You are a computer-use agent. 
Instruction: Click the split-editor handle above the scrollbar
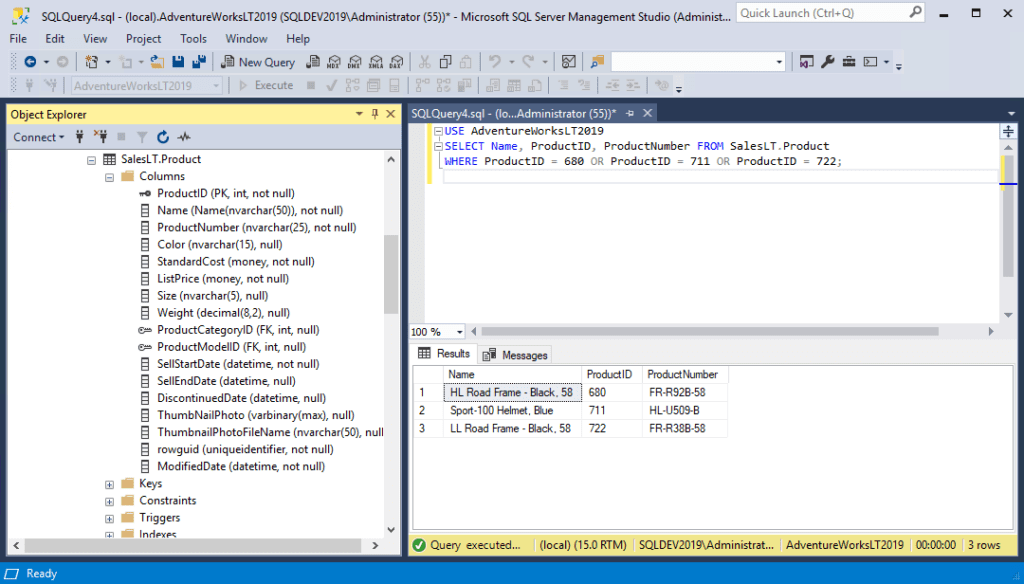click(x=1008, y=131)
